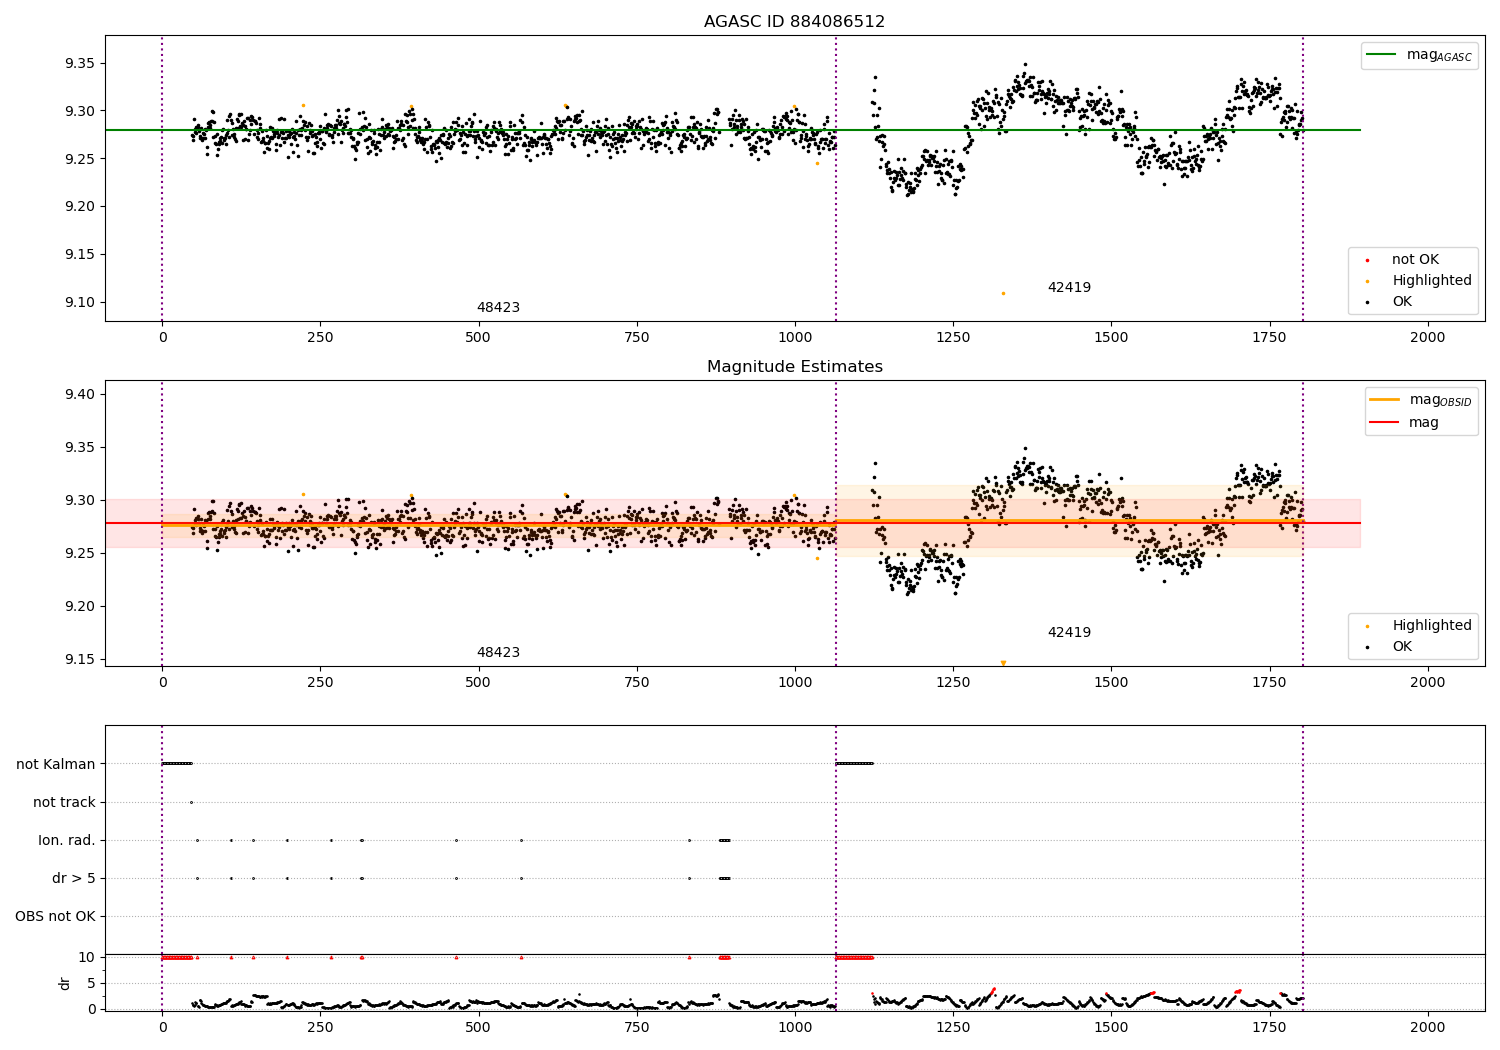Select the 'OBS not OK' row label
This screenshot has height=1050, width=1500.
point(56,917)
